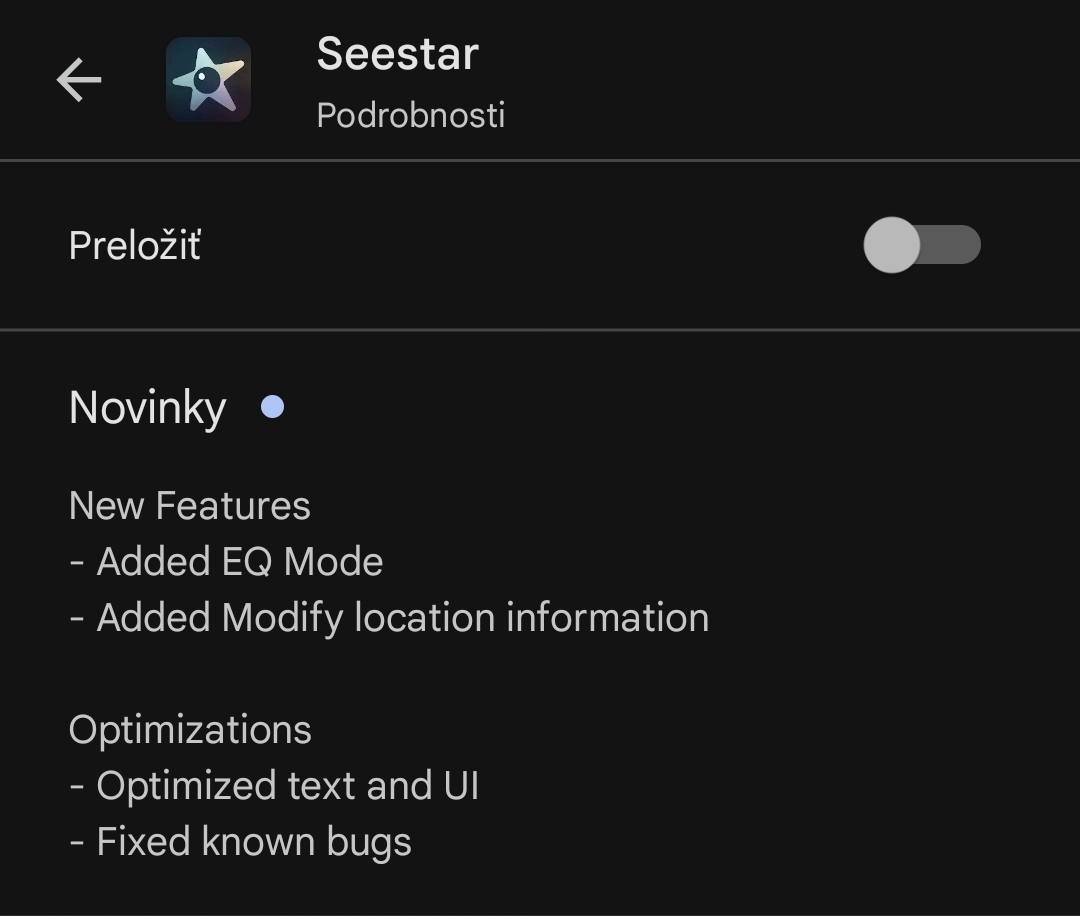Tap the Novinky section heading
Image resolution: width=1080 pixels, height=916 pixels.
(147, 408)
